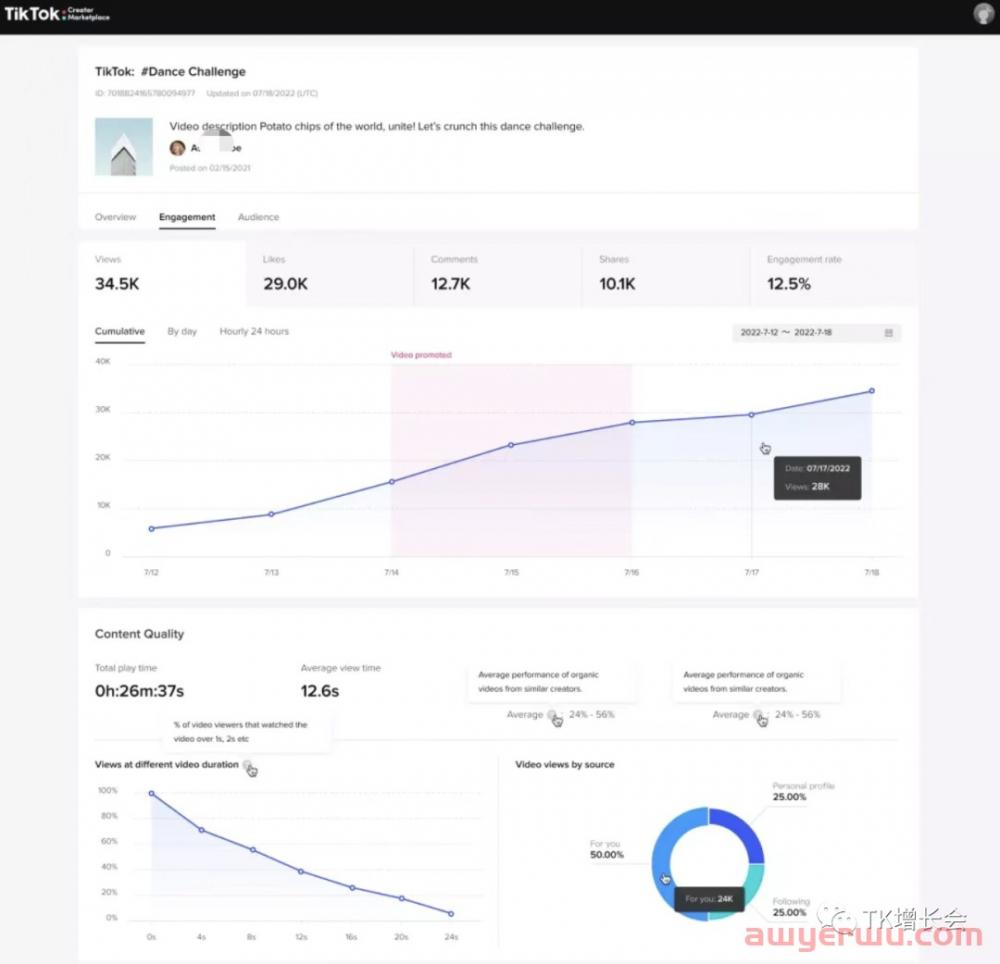Click the 16s point on duration chart
This screenshot has height=964, width=1000.
[352, 887]
